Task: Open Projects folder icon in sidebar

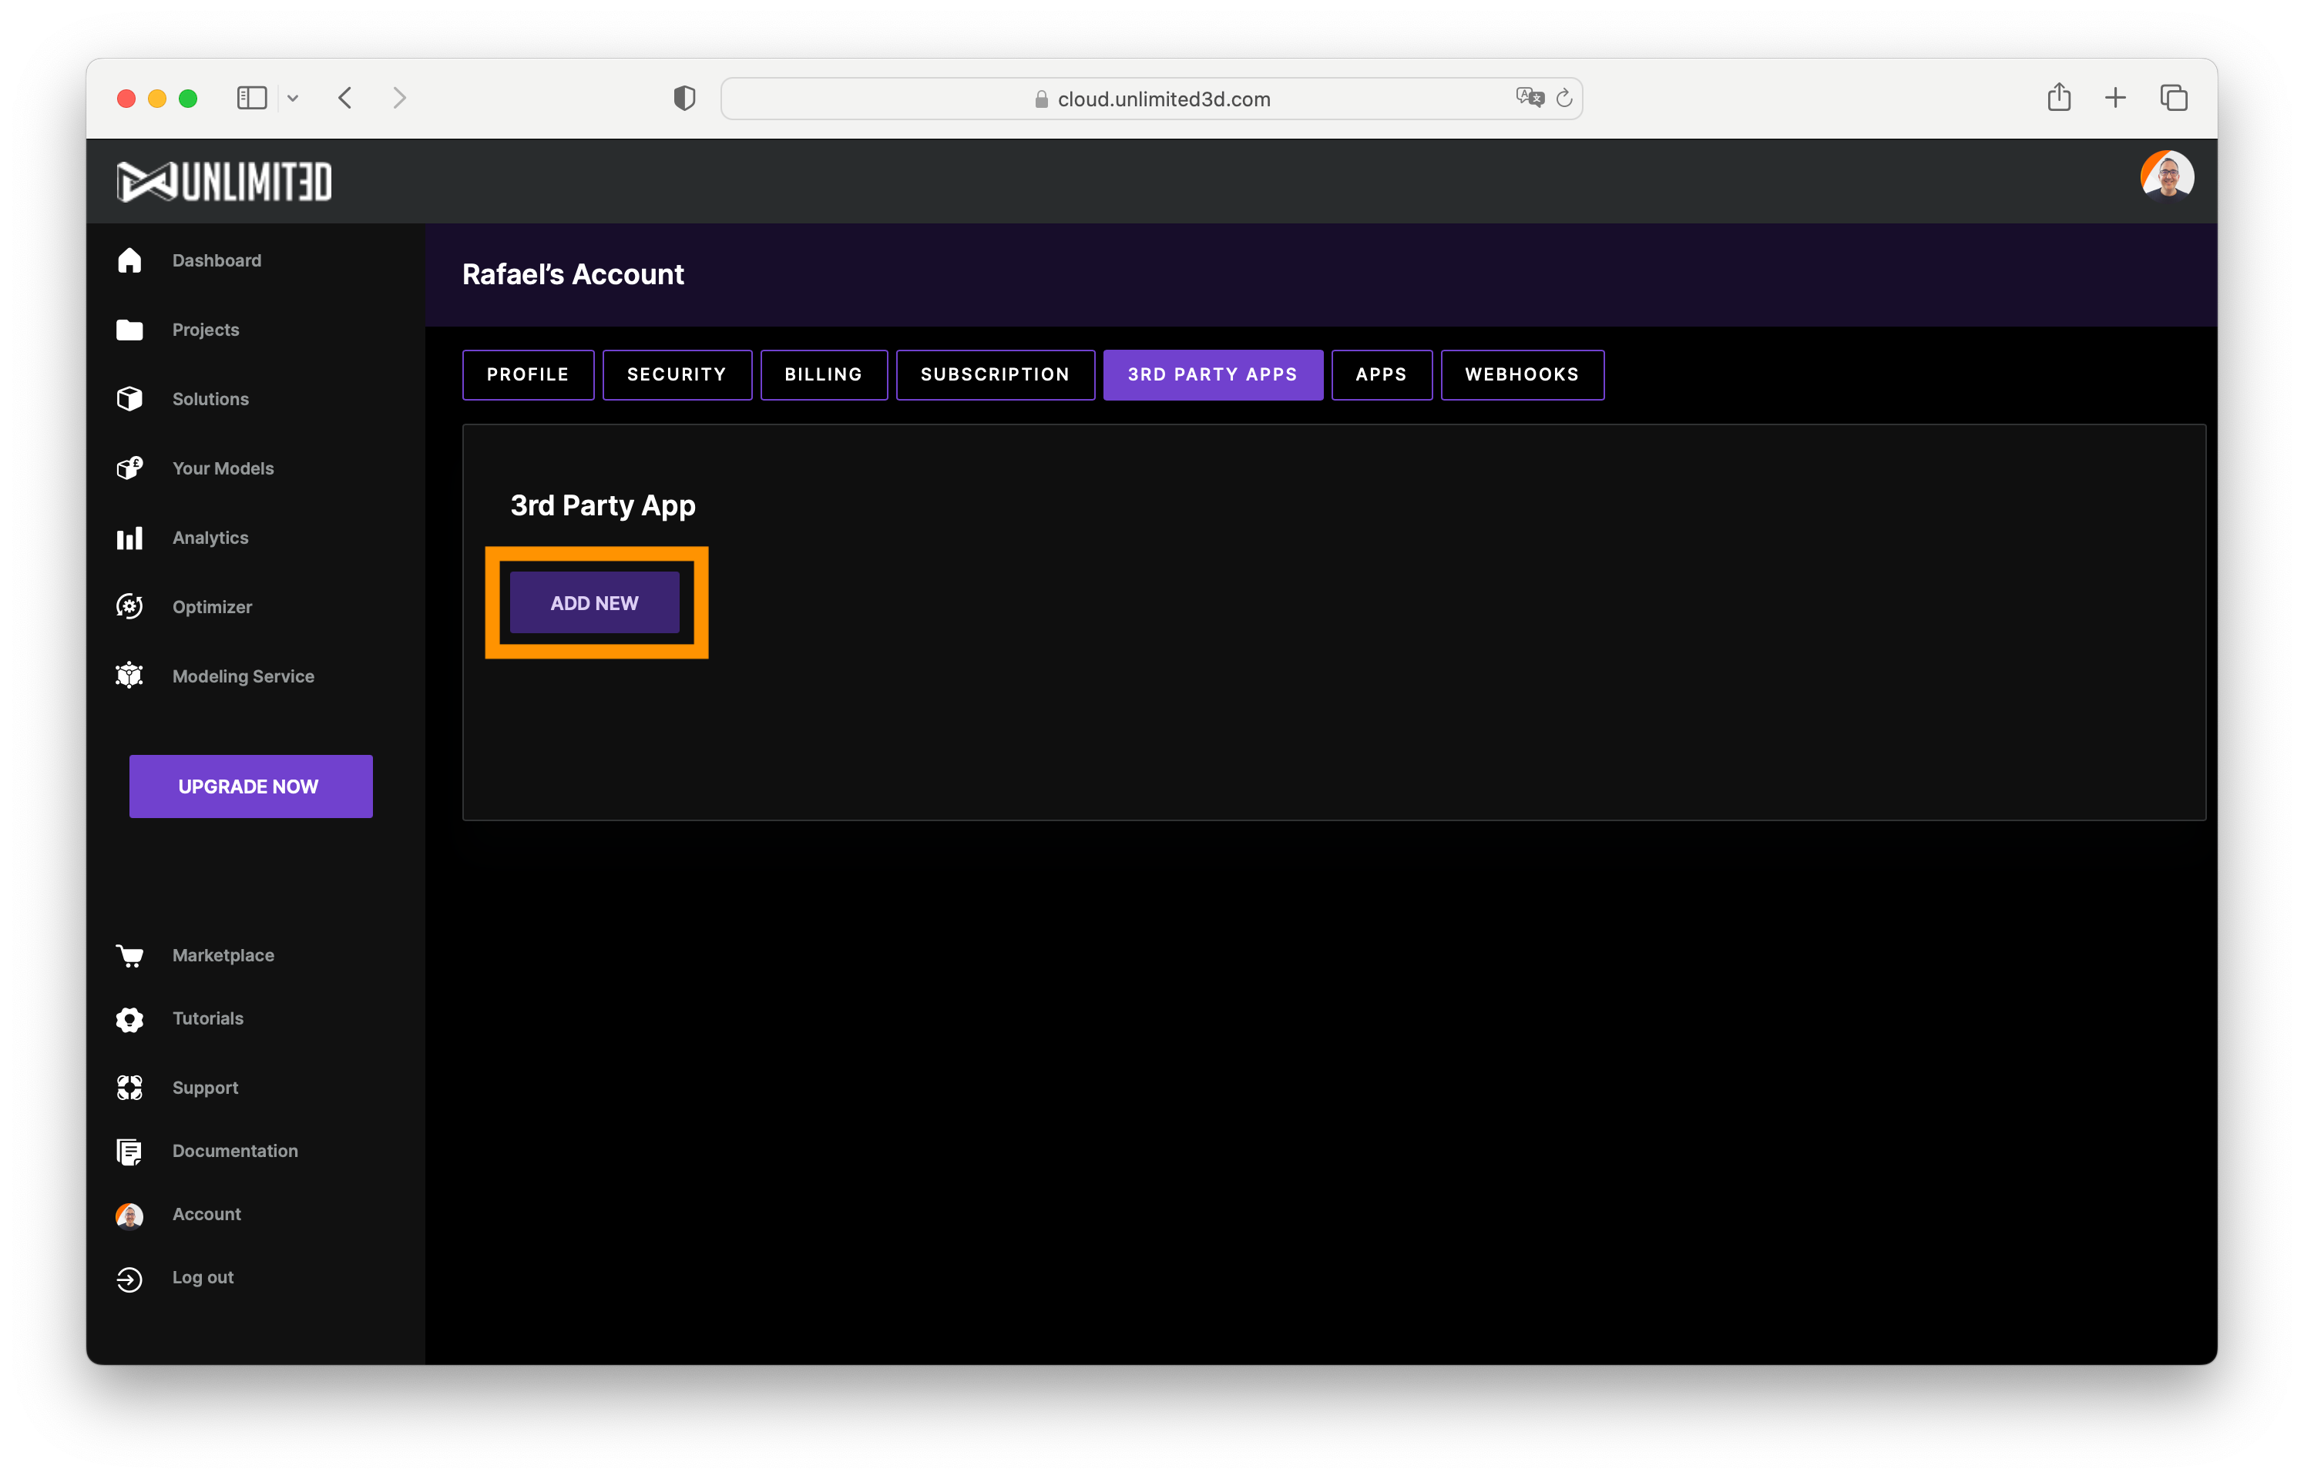Action: [x=129, y=330]
